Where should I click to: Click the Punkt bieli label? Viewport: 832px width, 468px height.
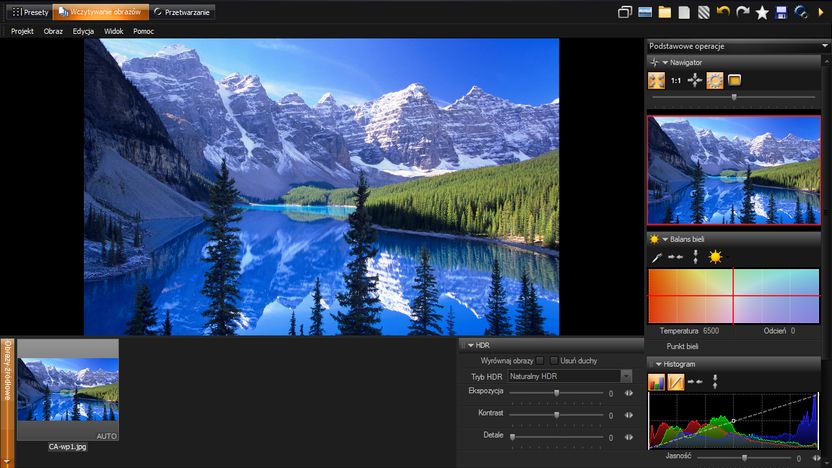682,346
